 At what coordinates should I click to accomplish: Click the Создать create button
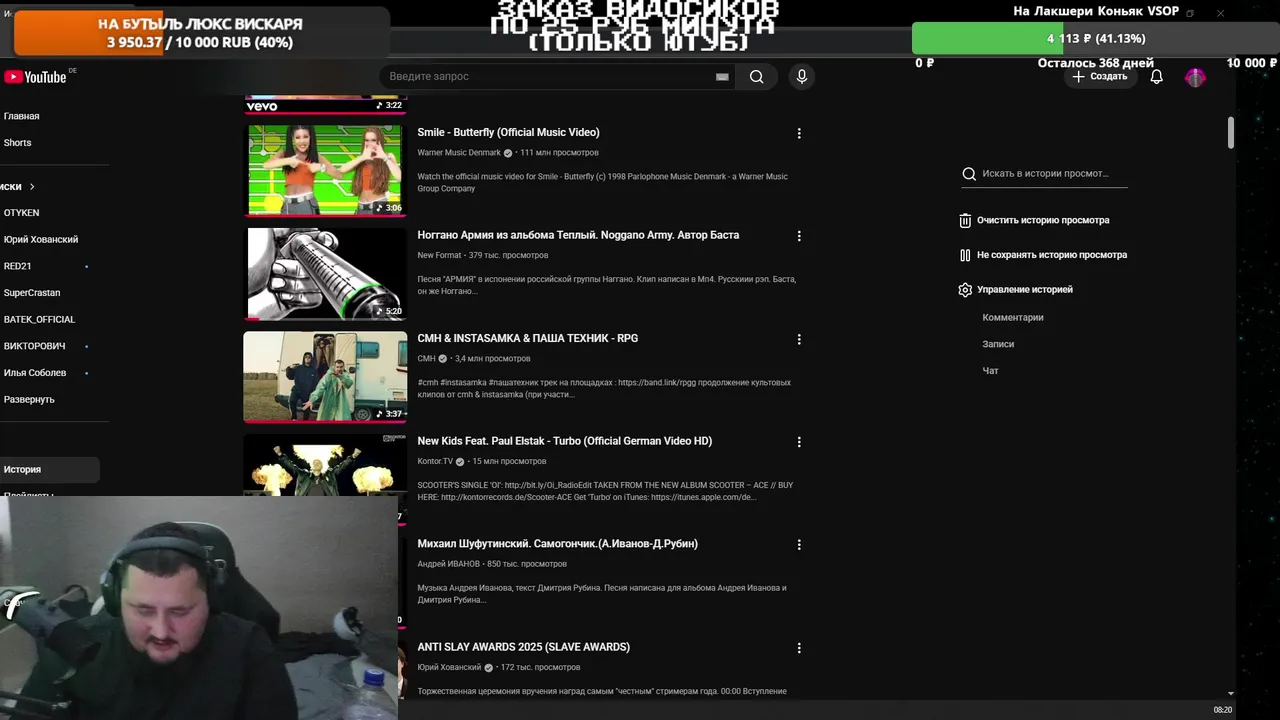click(x=1099, y=77)
